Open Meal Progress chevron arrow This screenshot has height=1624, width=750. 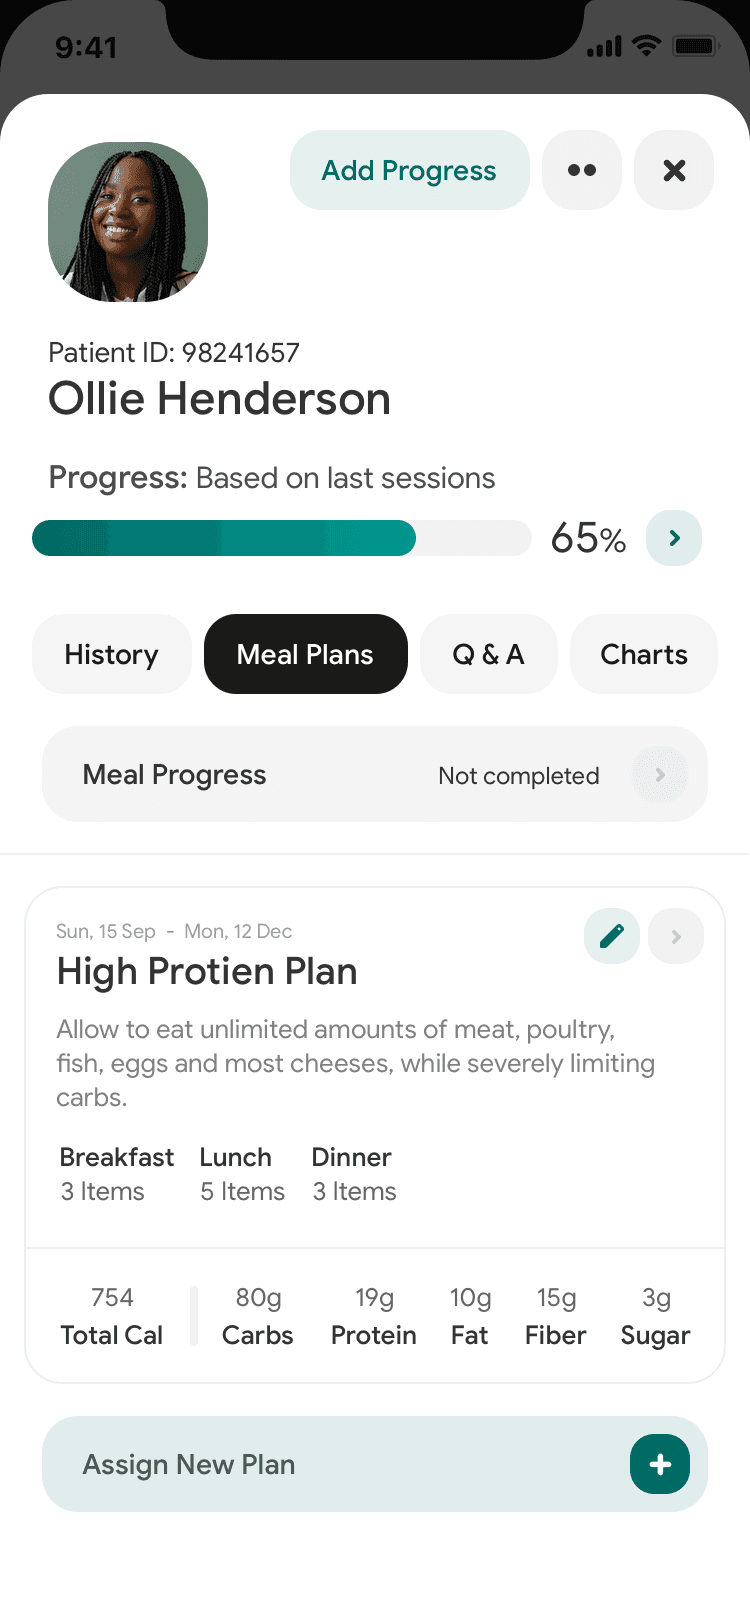pos(660,775)
